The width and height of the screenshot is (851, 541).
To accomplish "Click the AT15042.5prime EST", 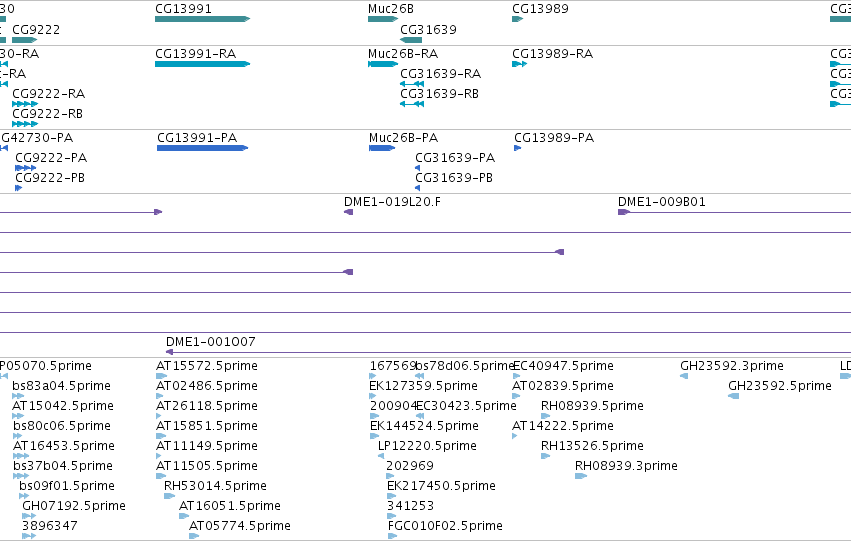I will (x=18, y=416).
